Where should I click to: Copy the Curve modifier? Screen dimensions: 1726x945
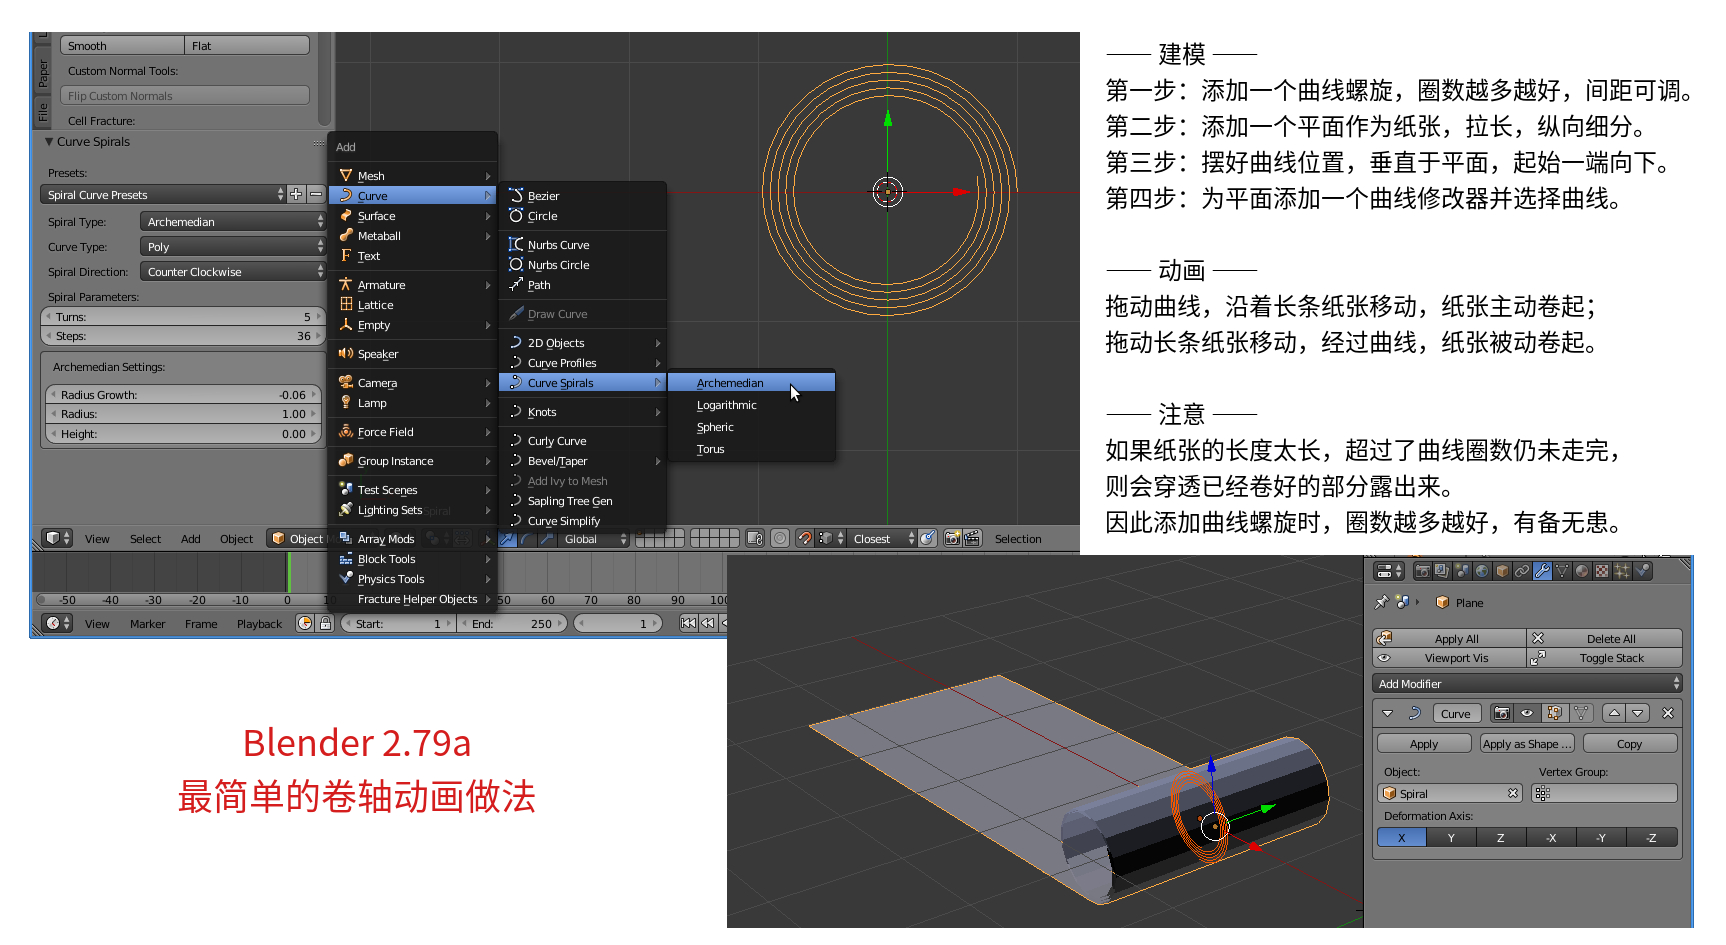click(1630, 744)
